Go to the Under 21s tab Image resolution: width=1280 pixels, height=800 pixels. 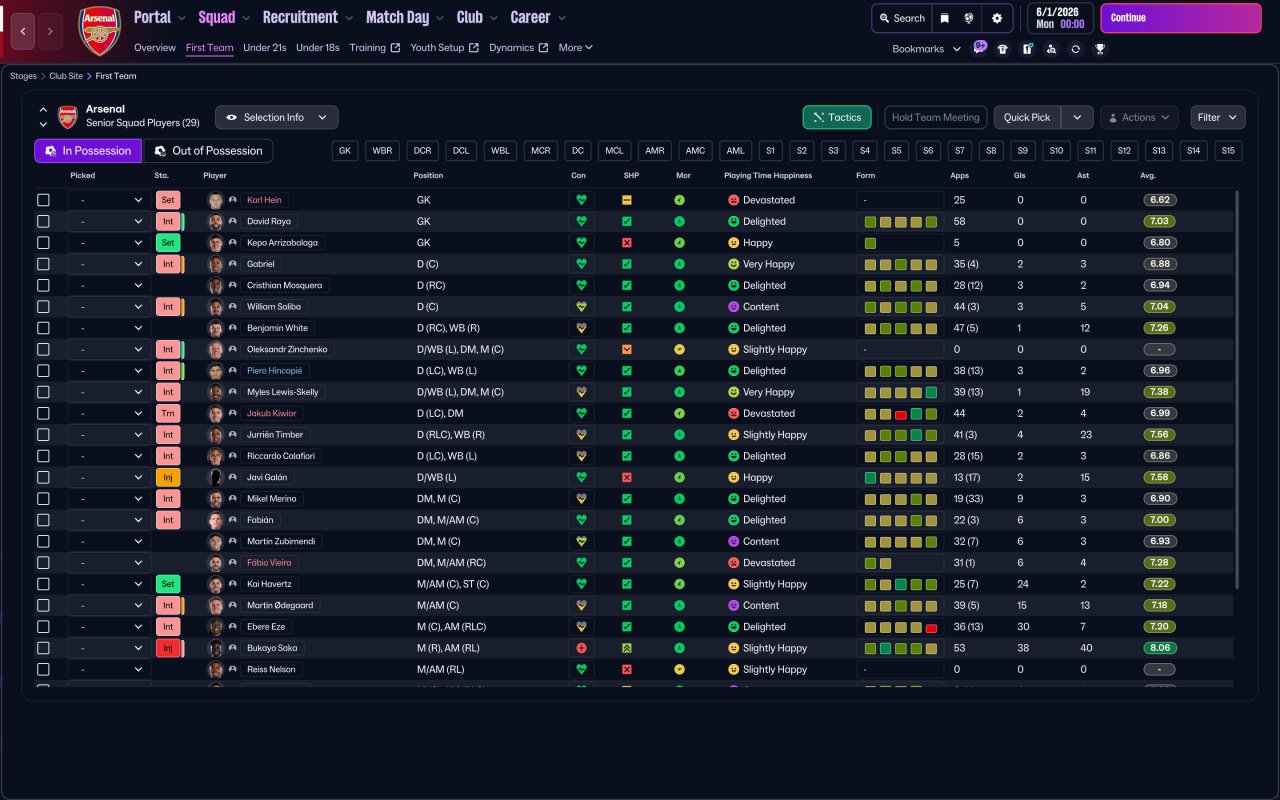tap(265, 48)
